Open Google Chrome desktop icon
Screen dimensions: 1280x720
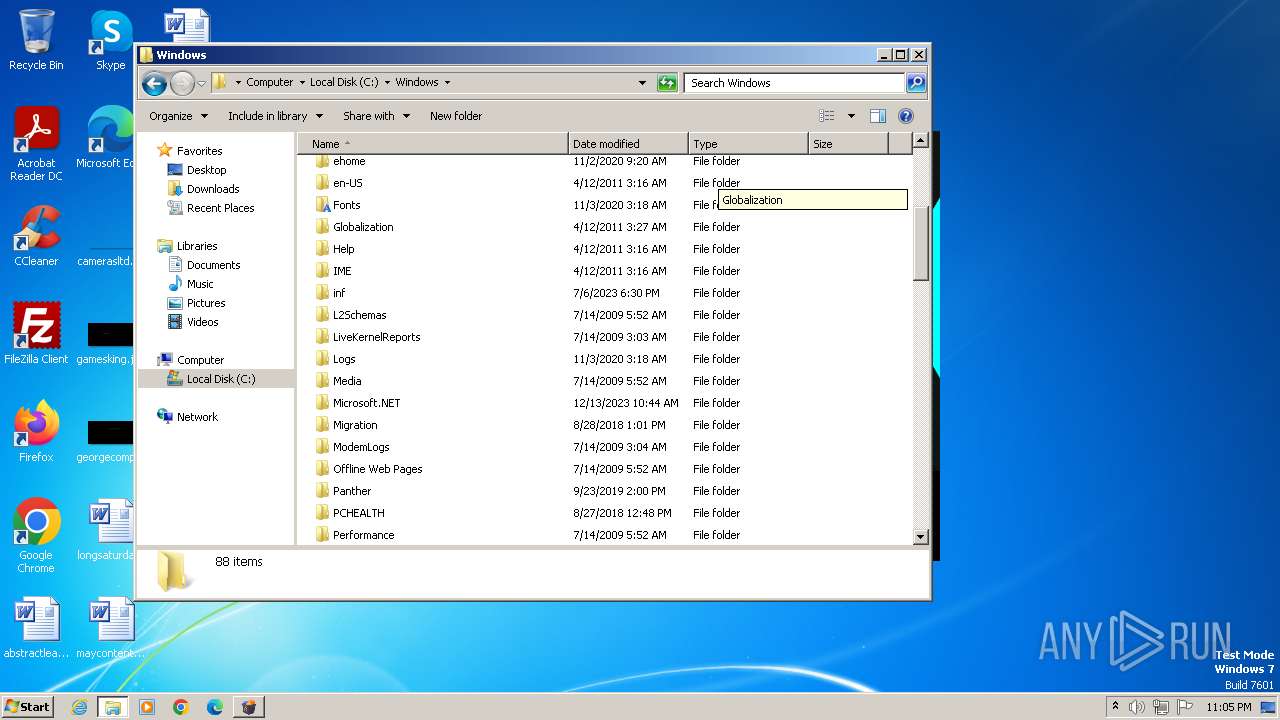pyautogui.click(x=36, y=536)
